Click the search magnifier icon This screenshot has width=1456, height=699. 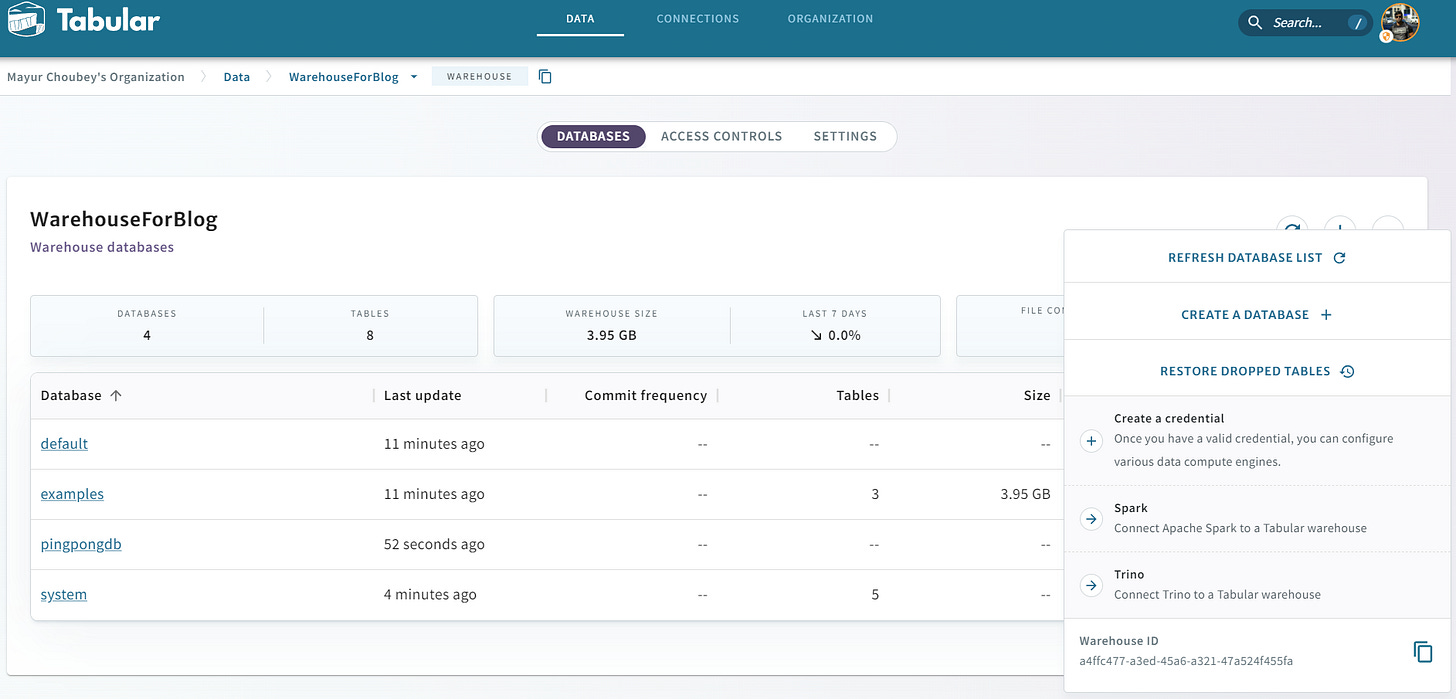(1255, 22)
